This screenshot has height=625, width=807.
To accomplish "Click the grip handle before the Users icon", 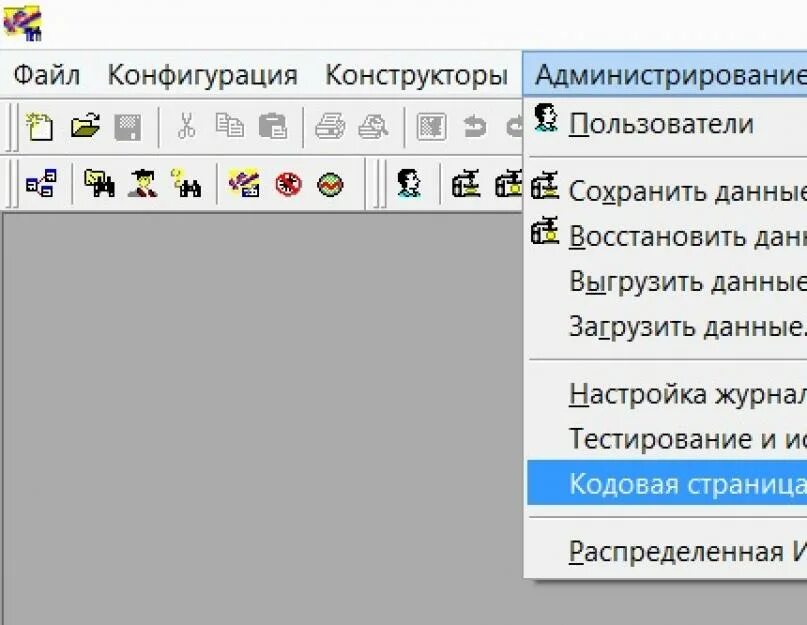I will tap(380, 183).
